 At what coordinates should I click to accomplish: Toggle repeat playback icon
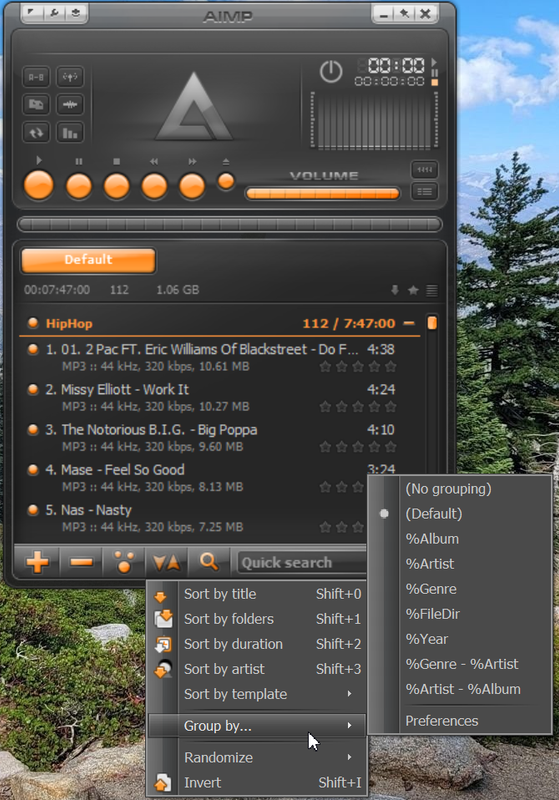(36, 133)
